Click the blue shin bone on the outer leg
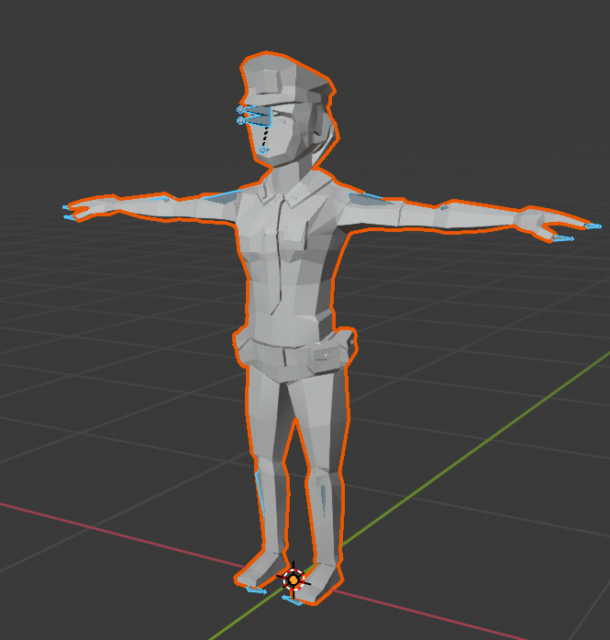 tap(260, 493)
